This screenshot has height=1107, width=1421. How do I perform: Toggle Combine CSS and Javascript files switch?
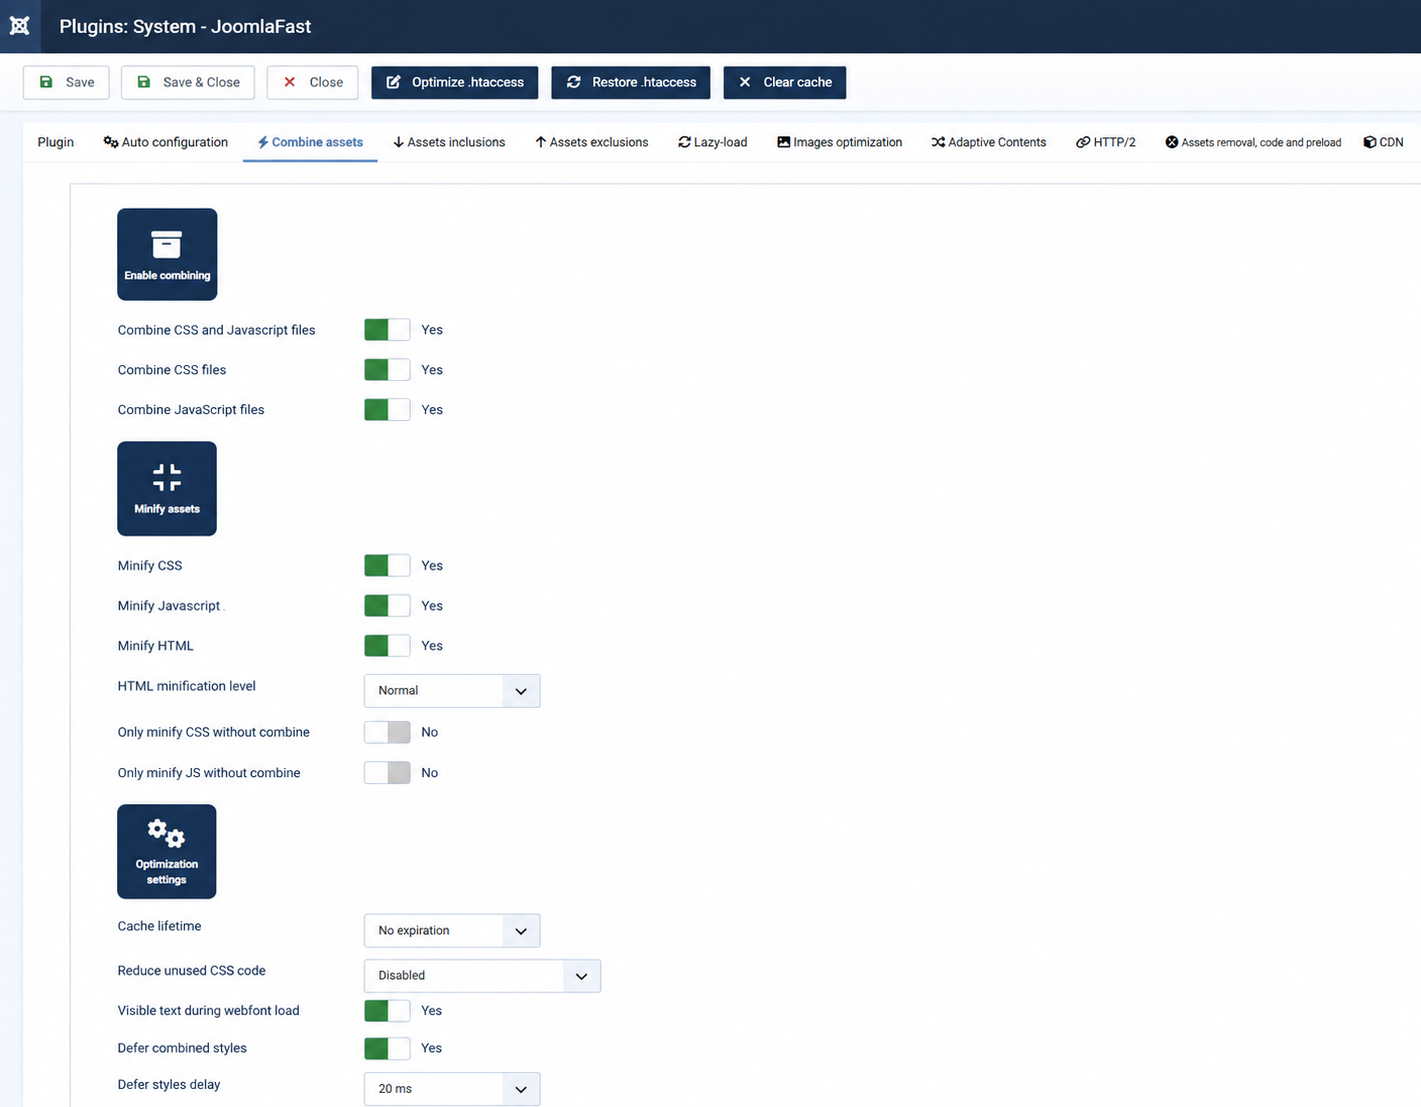pyautogui.click(x=387, y=330)
